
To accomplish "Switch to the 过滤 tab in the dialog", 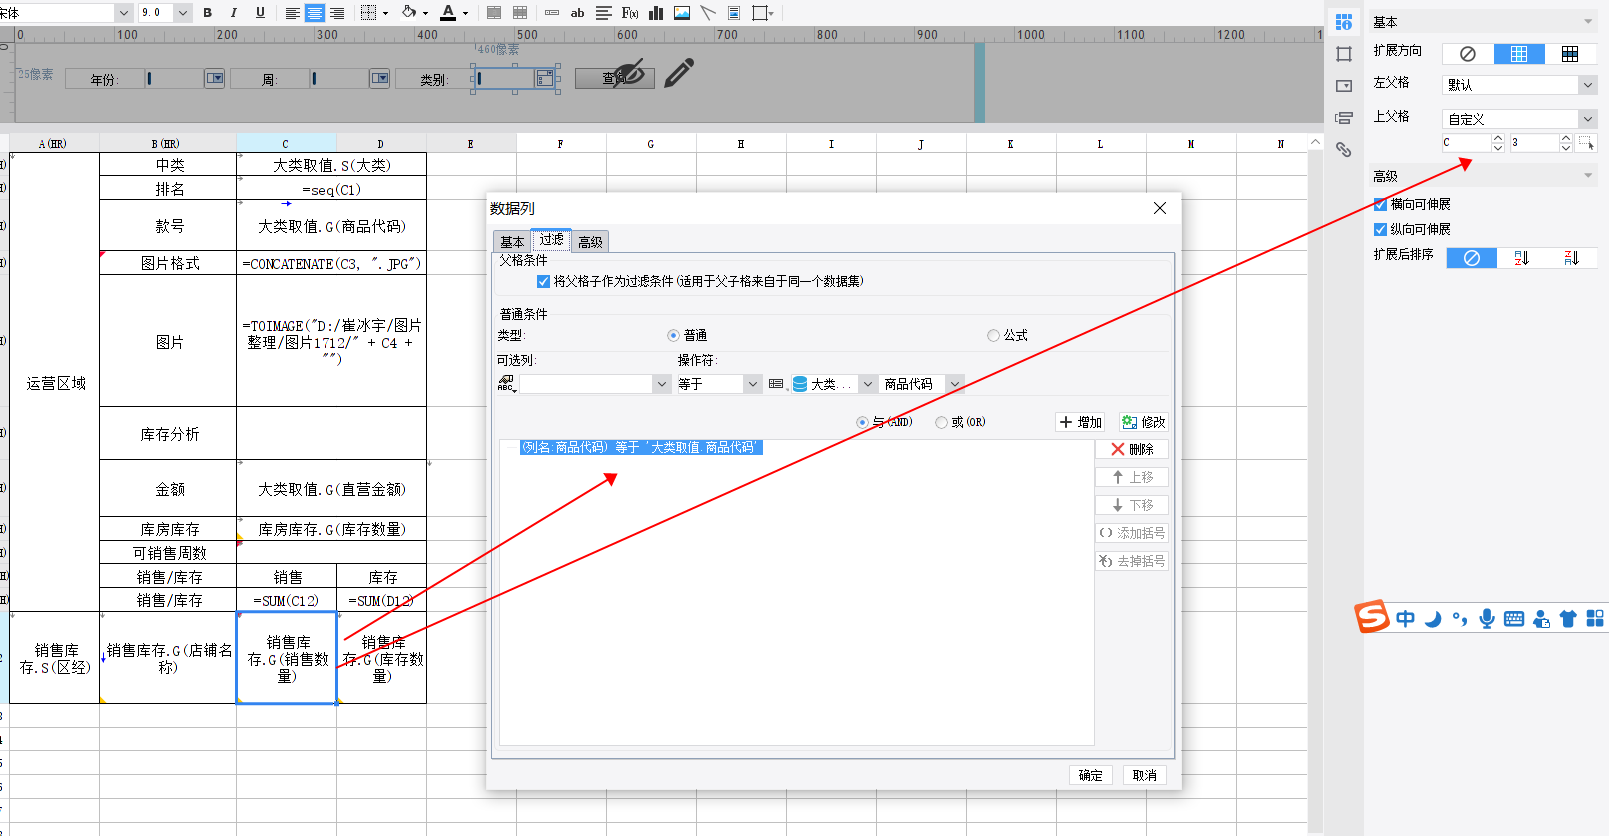I will 552,240.
